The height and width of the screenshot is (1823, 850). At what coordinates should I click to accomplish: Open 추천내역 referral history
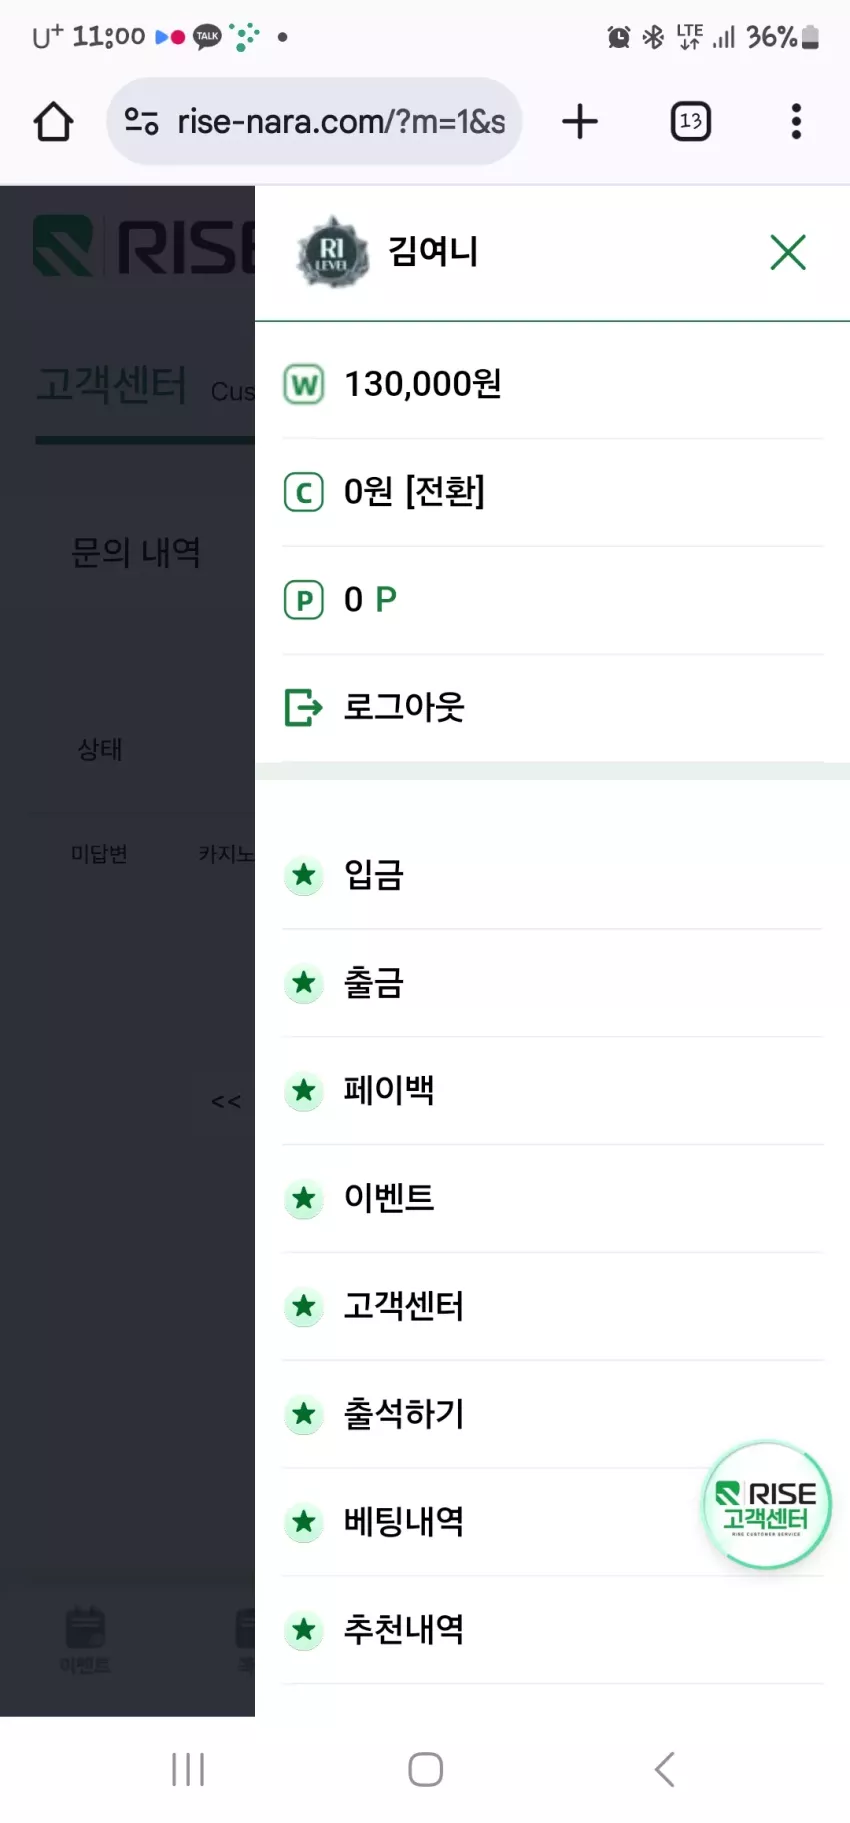tap(552, 1631)
